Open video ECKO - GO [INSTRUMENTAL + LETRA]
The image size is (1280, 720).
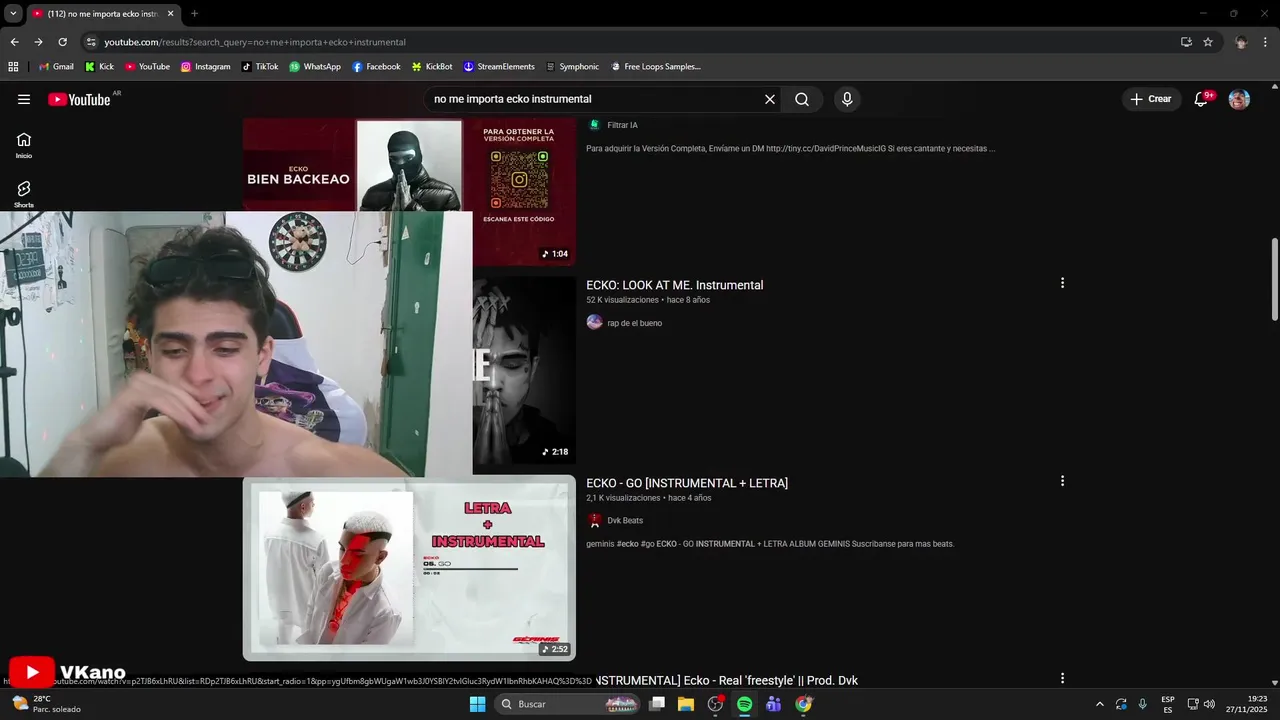click(687, 483)
